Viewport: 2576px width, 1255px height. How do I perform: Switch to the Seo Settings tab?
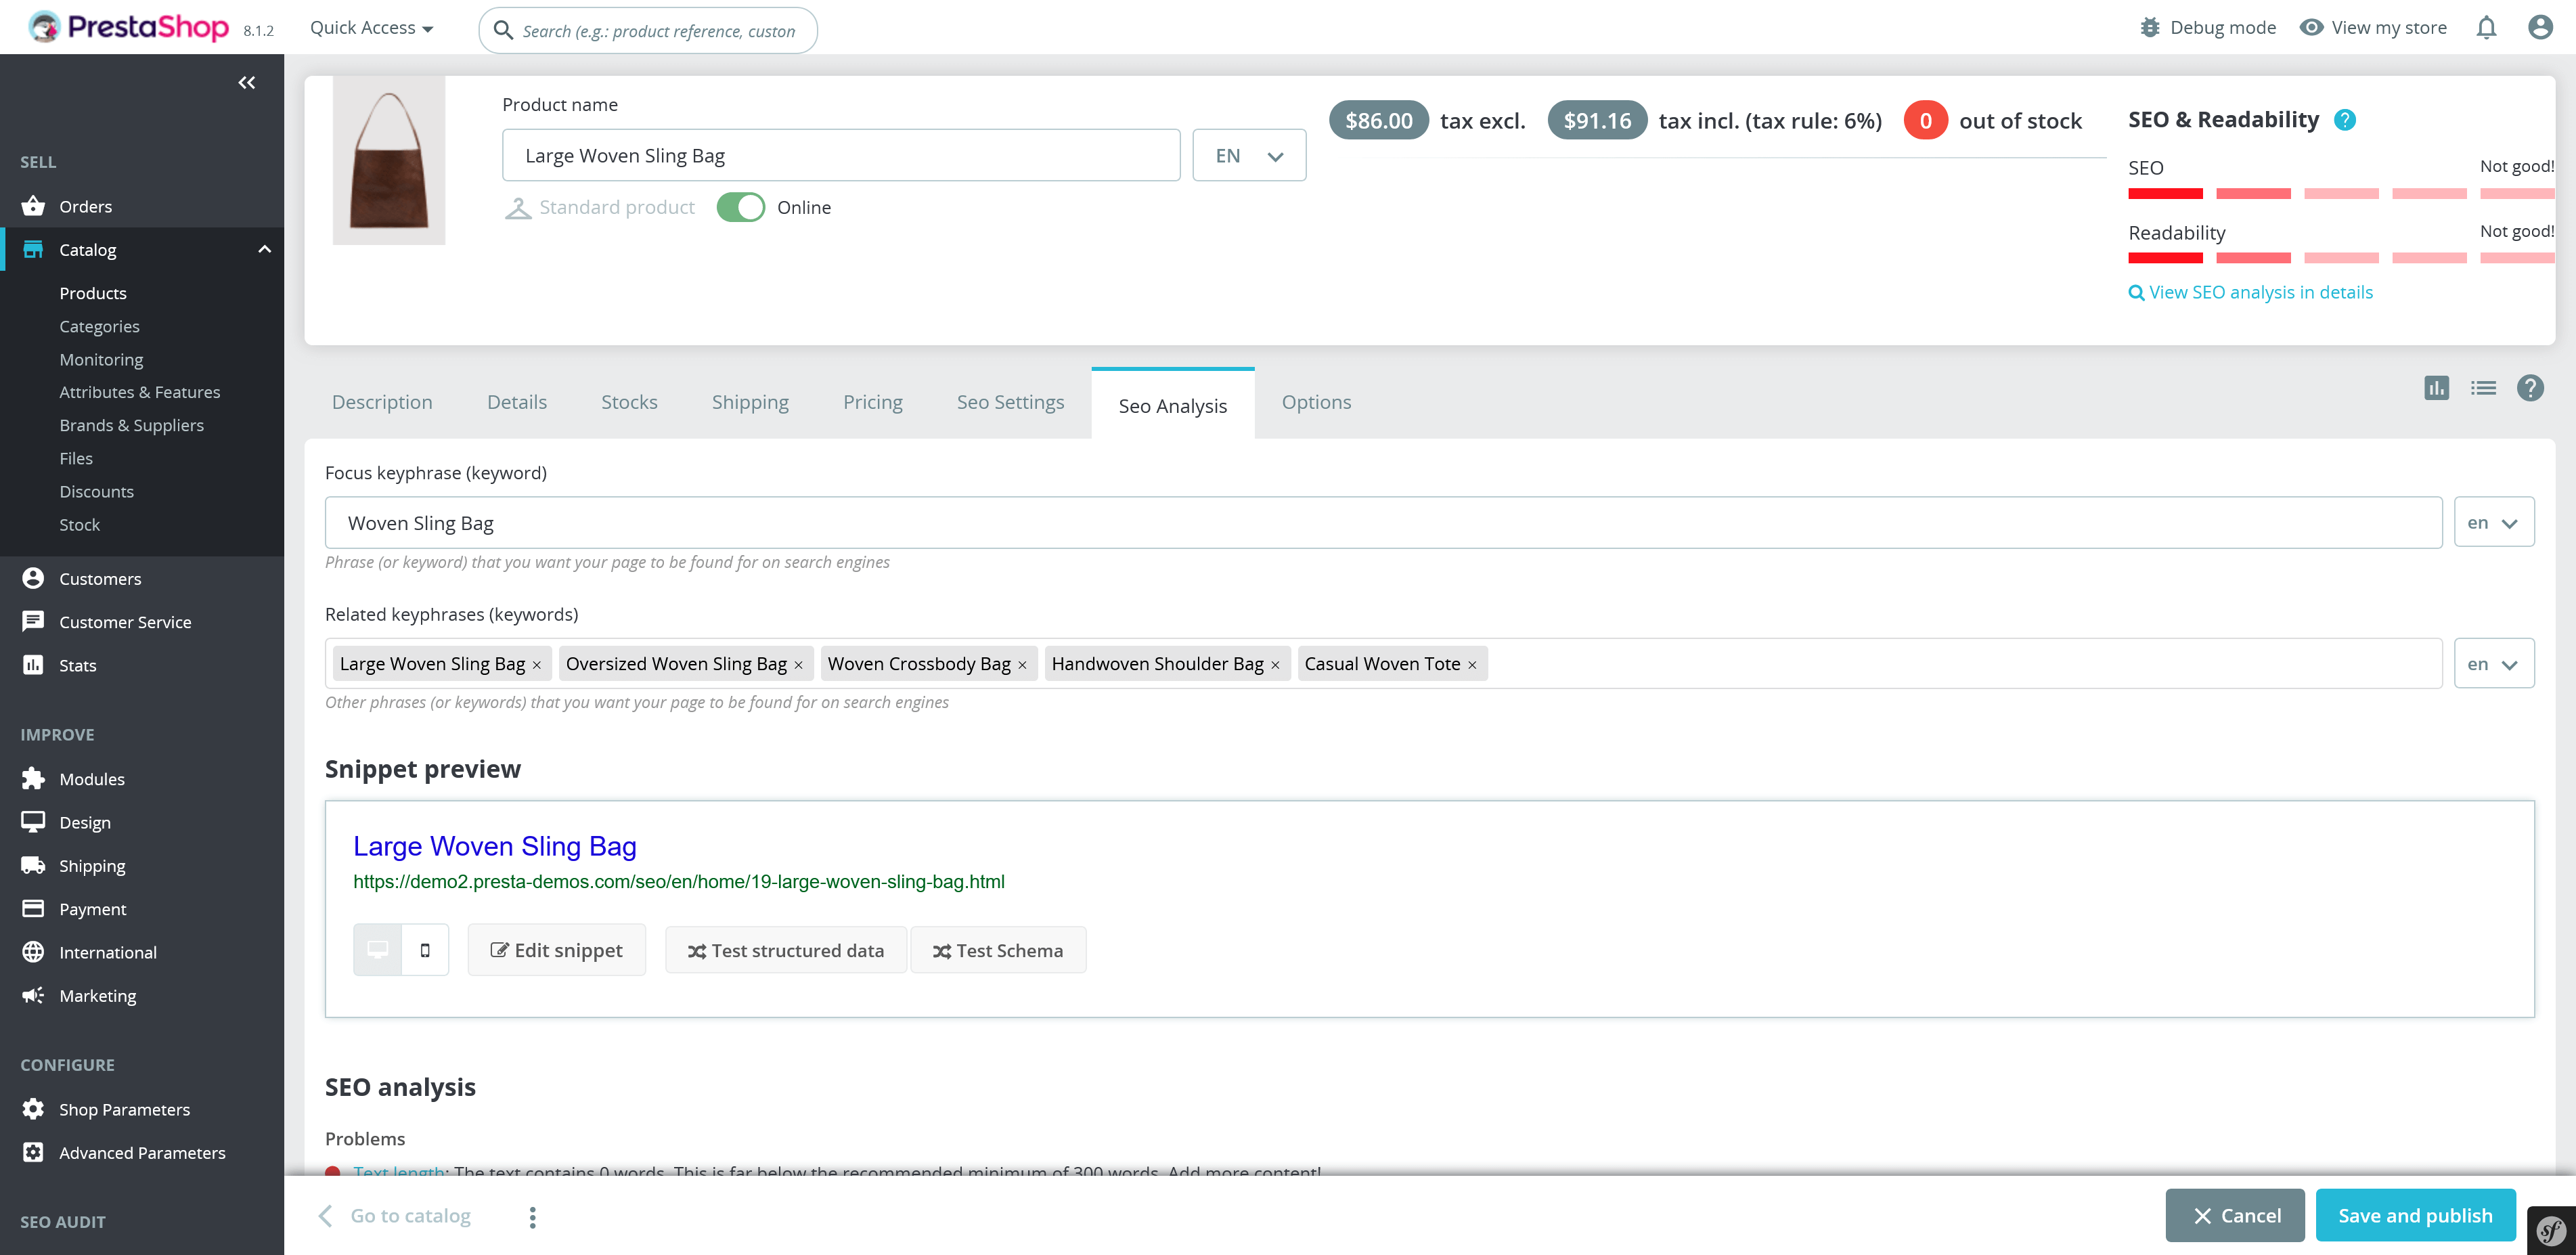1010,402
